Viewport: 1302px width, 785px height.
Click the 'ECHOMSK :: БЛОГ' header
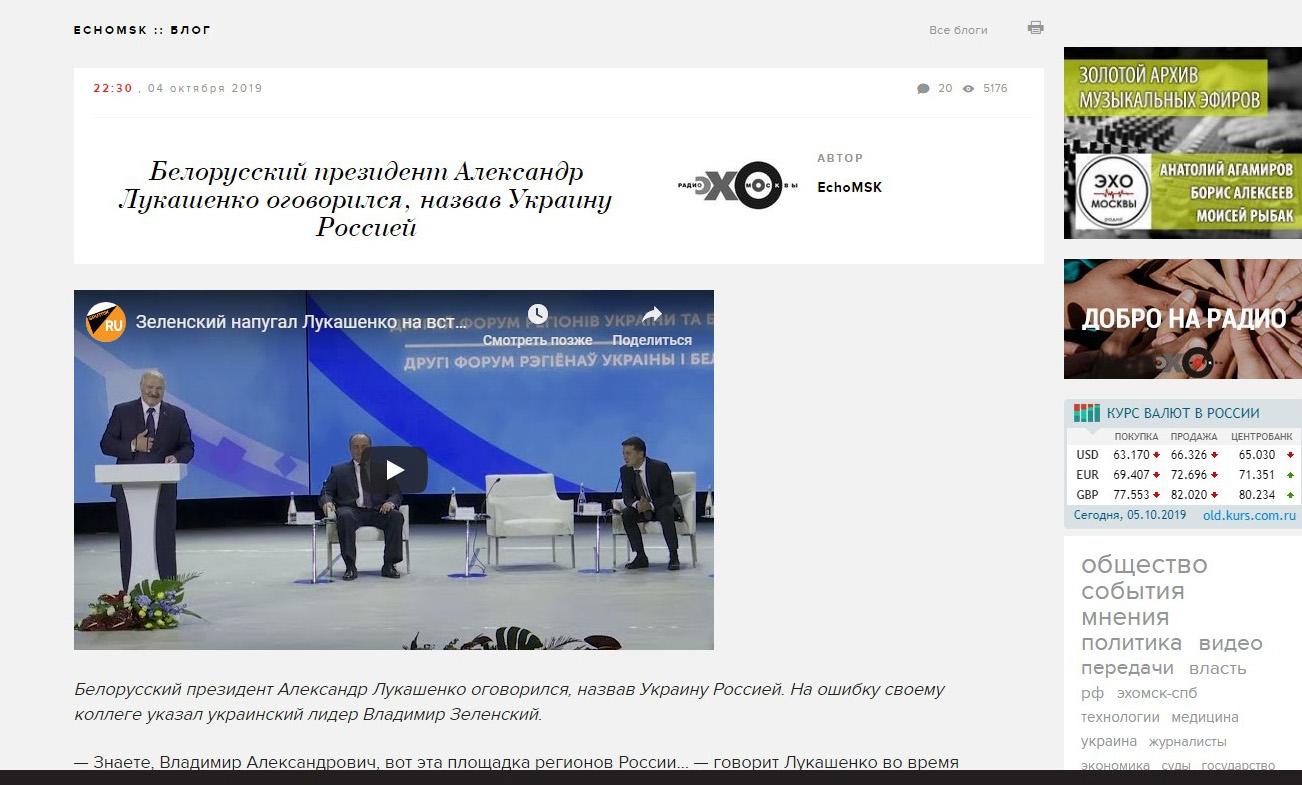(142, 30)
